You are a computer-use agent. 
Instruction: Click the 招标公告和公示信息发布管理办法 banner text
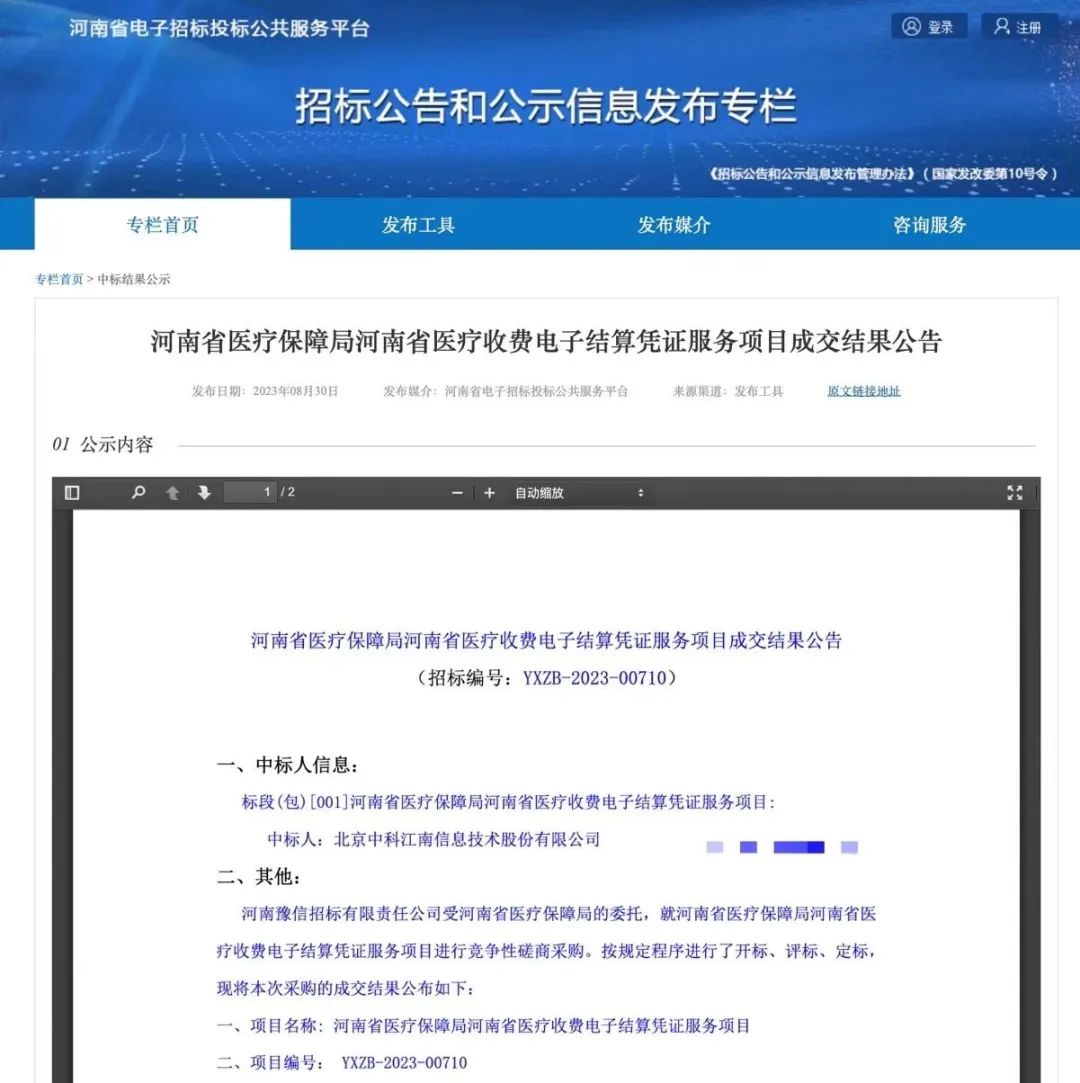pyautogui.click(x=883, y=173)
